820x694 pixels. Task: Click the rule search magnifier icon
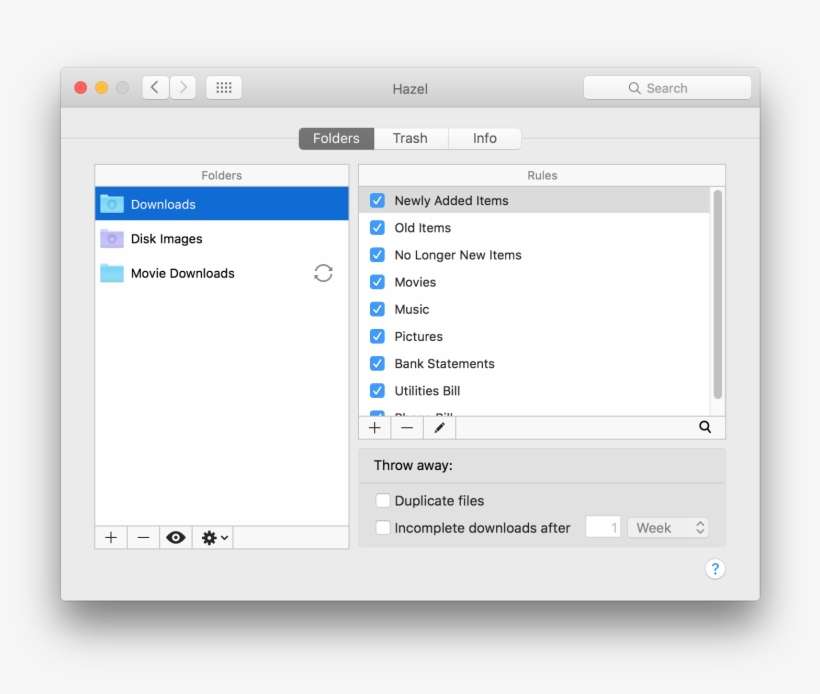point(705,427)
